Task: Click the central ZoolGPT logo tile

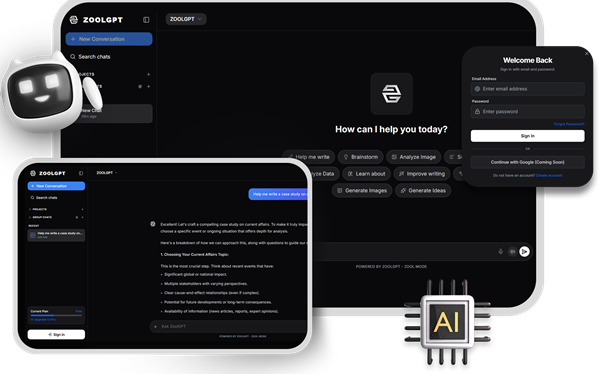Action: (x=391, y=94)
